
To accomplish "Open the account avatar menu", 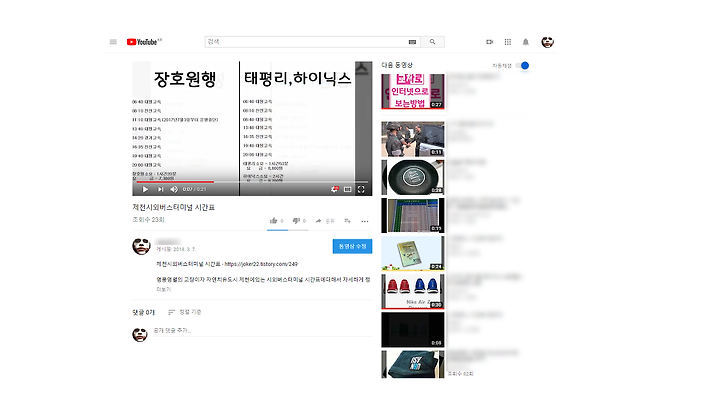I will coord(547,42).
